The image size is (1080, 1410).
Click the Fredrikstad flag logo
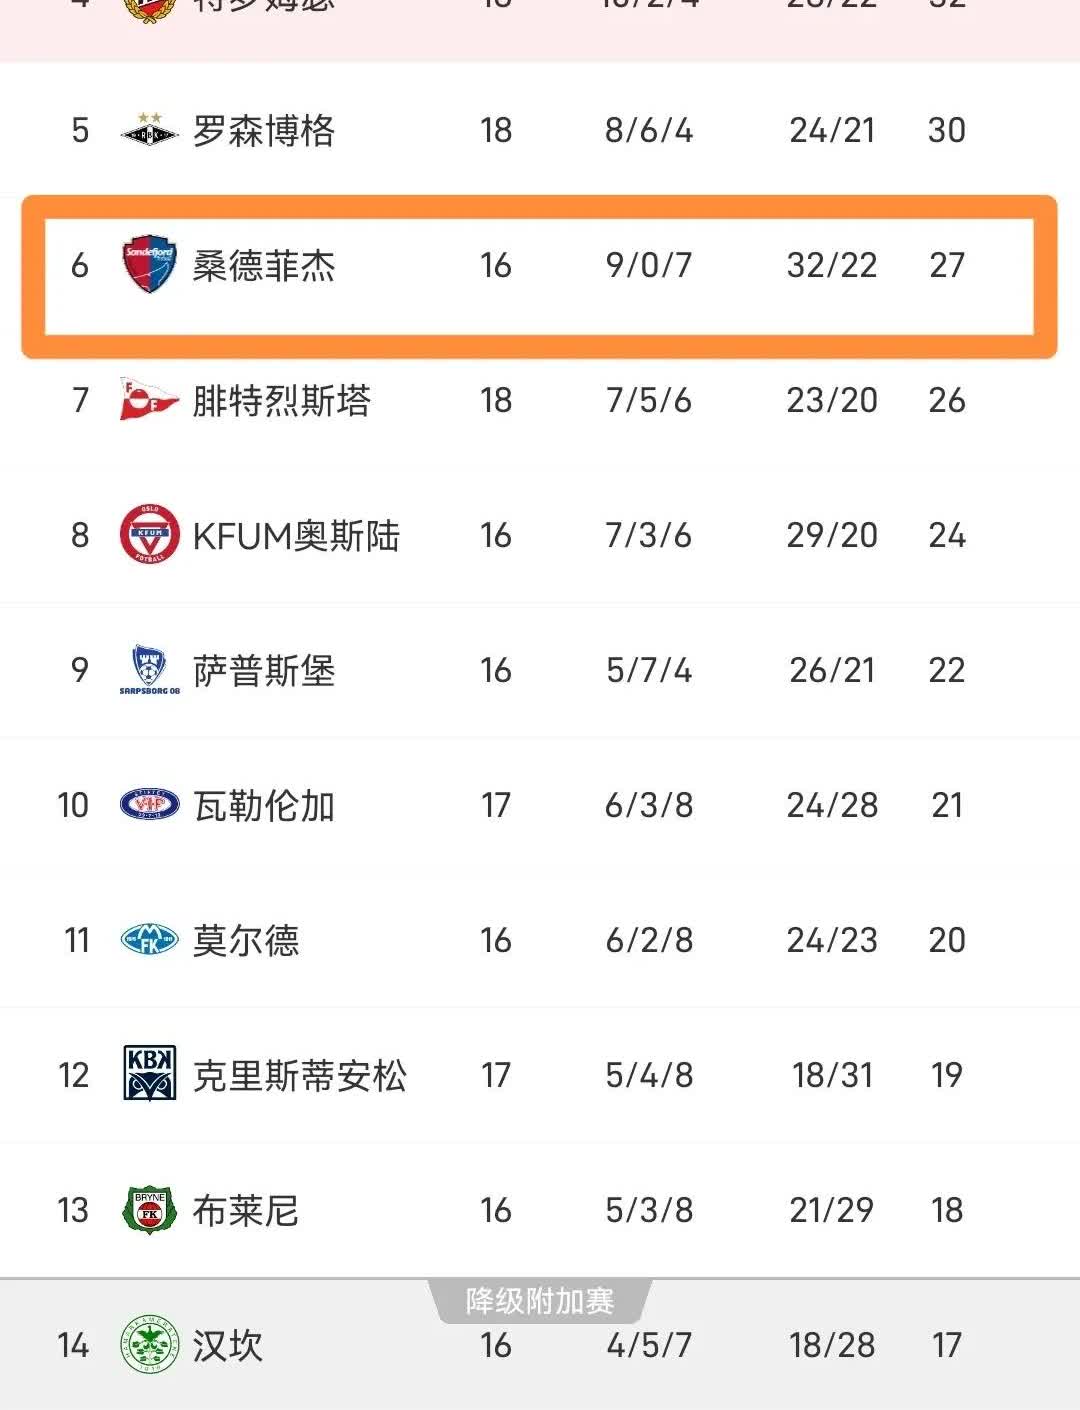[x=148, y=400]
